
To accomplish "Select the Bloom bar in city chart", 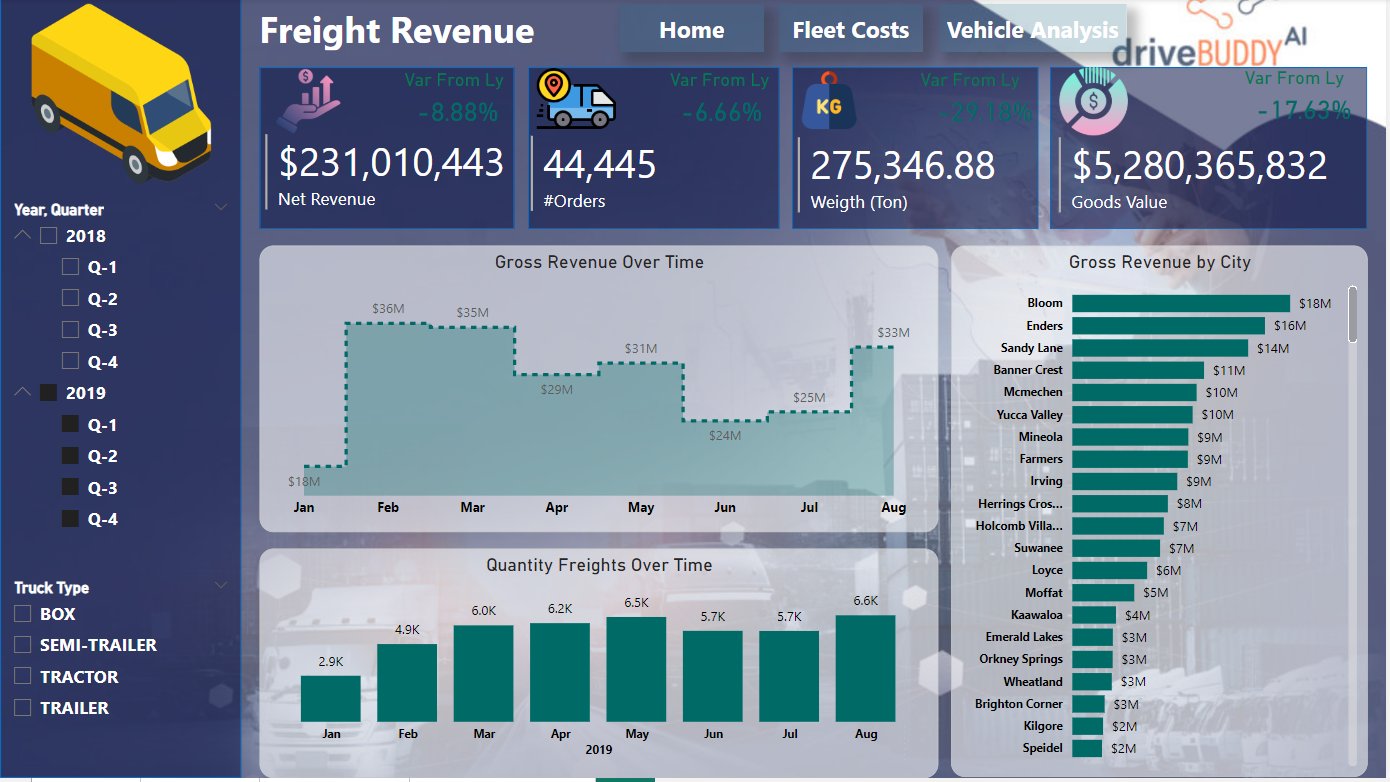I will point(1180,303).
